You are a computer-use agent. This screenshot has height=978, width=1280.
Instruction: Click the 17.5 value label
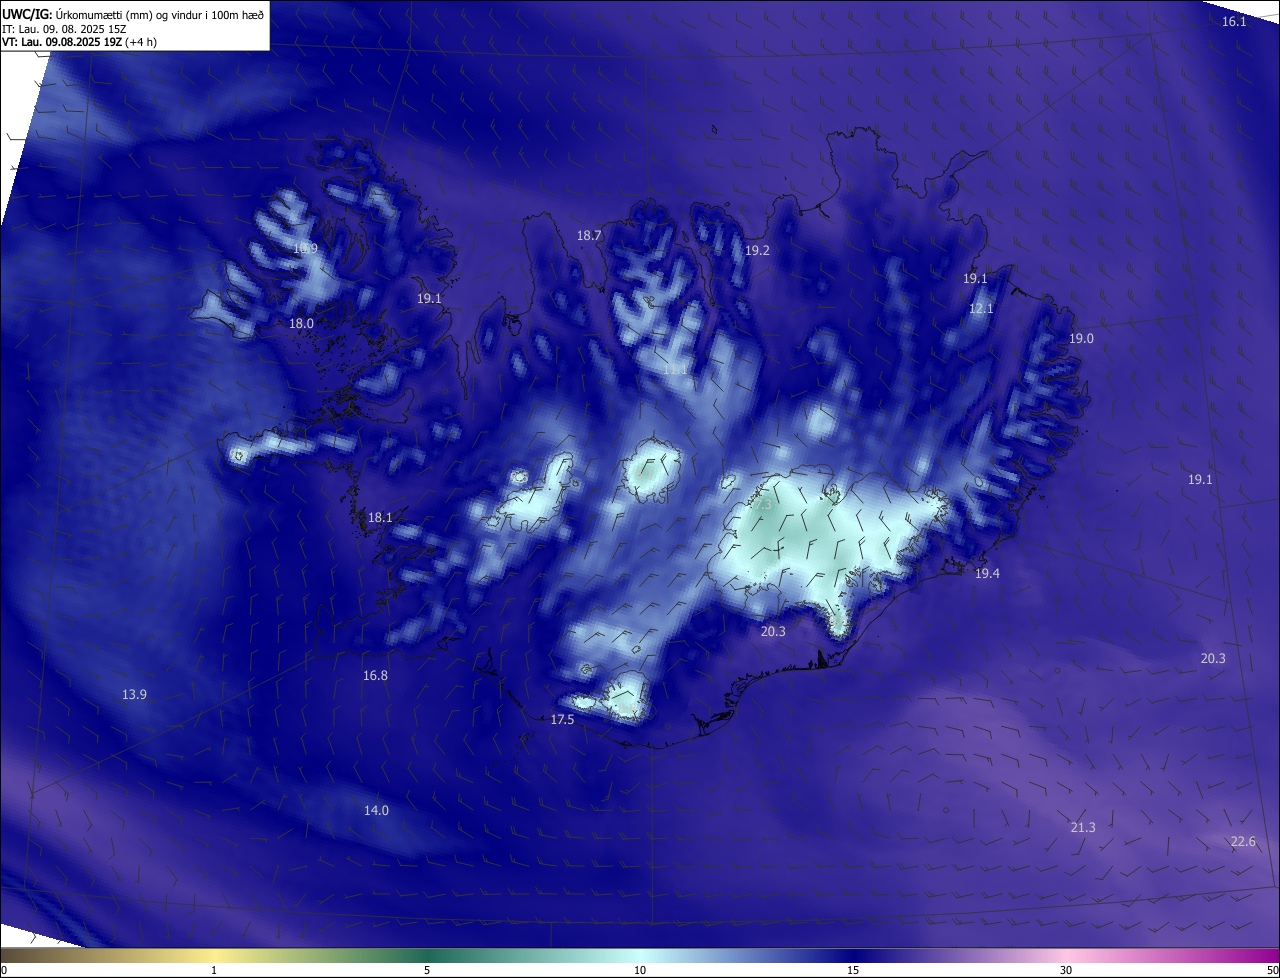[x=562, y=720]
